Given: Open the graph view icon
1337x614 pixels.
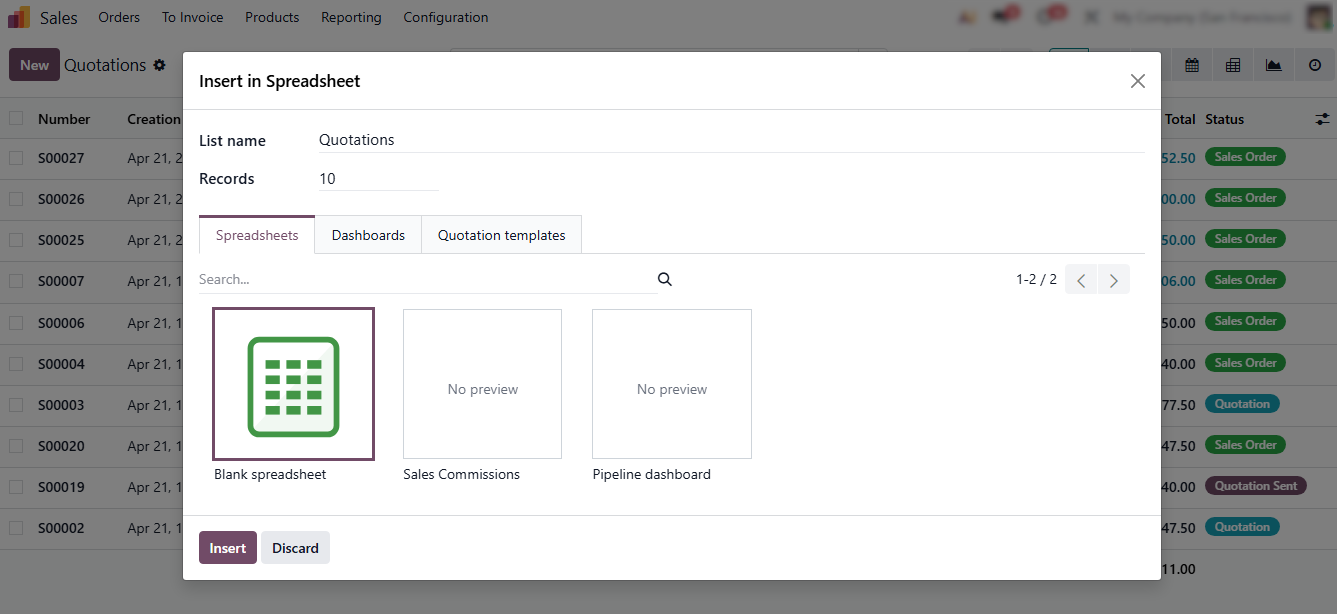Looking at the screenshot, I should click(1273, 65).
